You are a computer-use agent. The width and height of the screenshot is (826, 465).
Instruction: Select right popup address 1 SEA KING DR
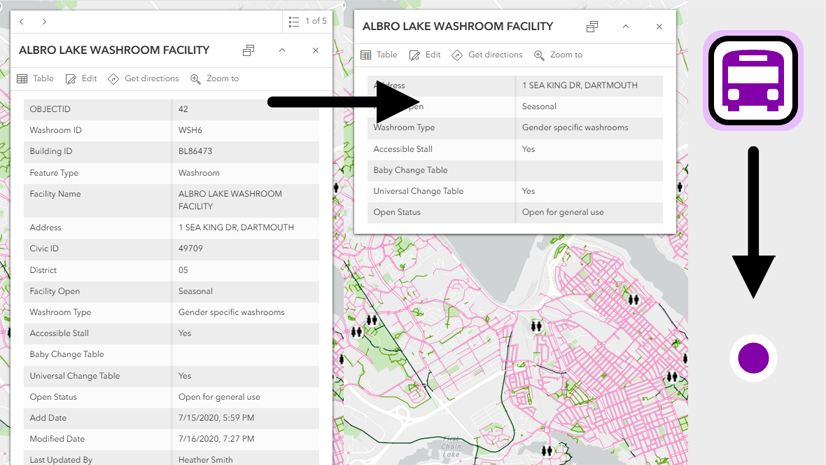(x=579, y=85)
